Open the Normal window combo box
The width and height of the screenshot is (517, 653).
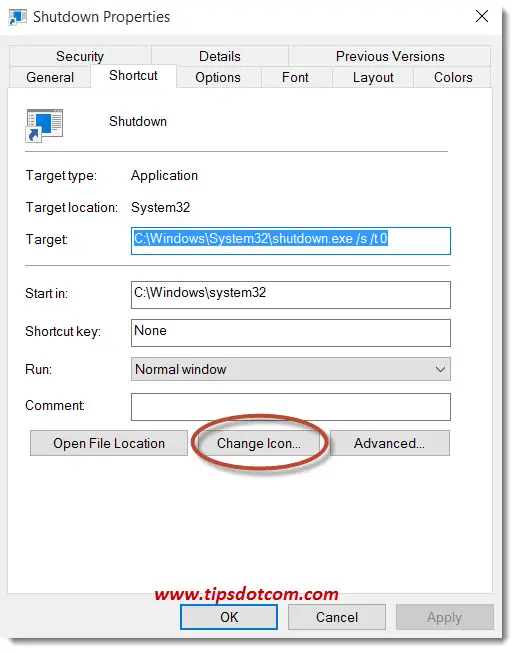[290, 369]
